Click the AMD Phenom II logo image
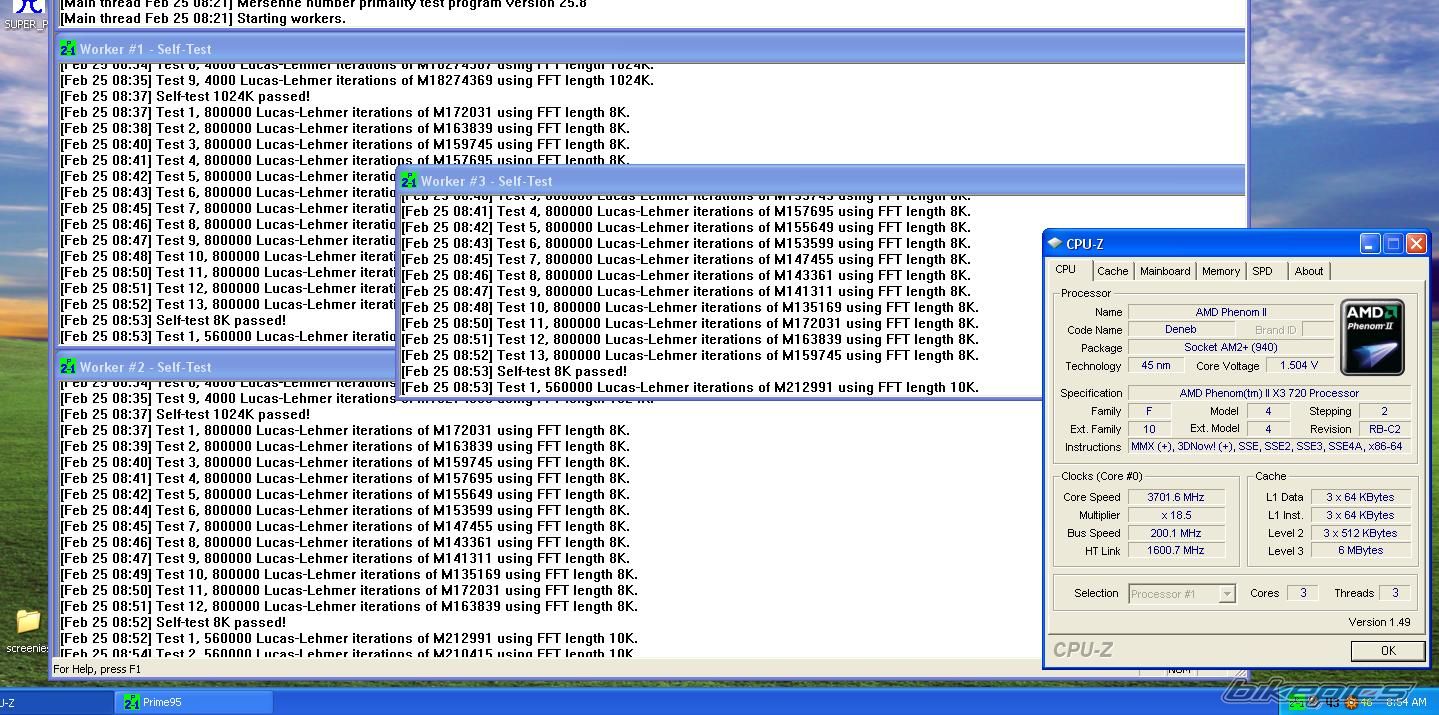 point(1372,337)
